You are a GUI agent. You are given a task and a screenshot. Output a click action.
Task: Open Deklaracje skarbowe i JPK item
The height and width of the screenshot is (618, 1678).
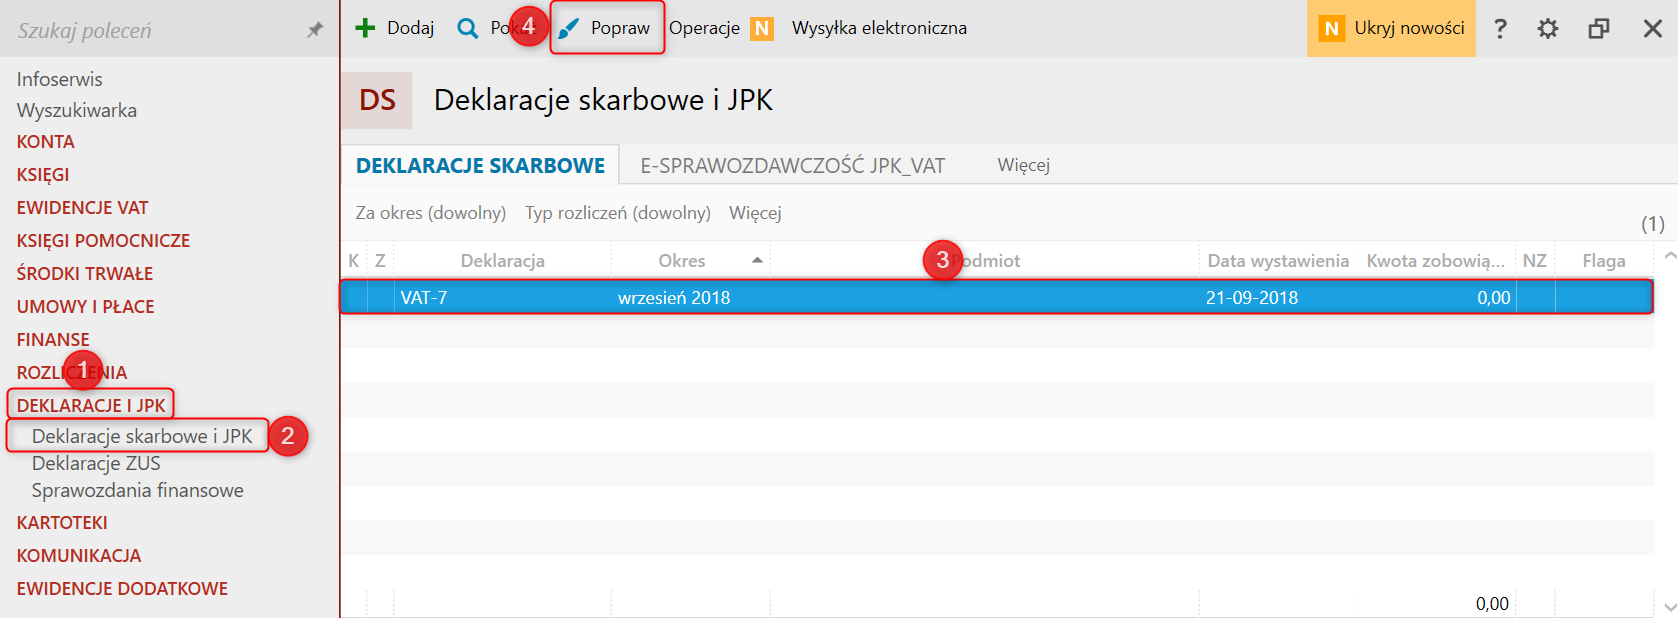click(x=142, y=436)
